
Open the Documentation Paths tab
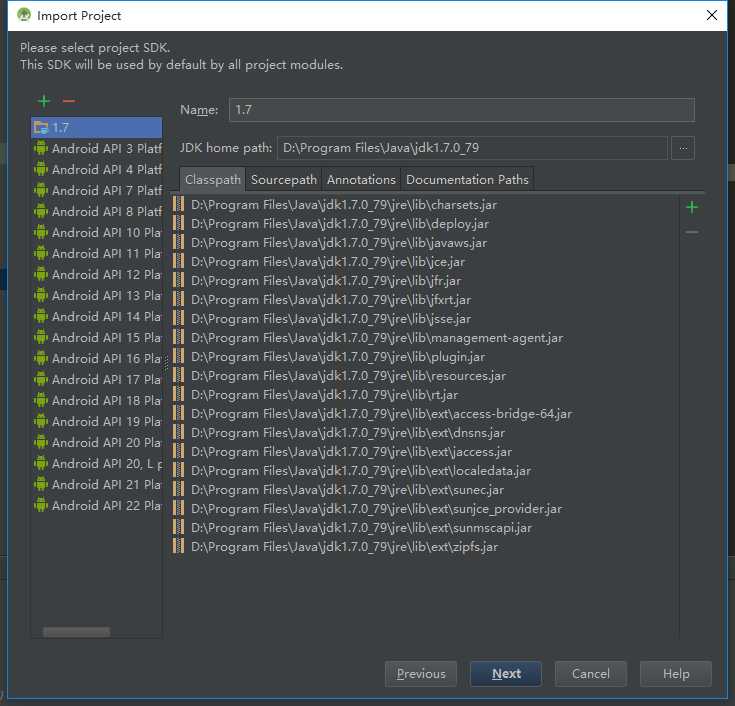point(467,180)
